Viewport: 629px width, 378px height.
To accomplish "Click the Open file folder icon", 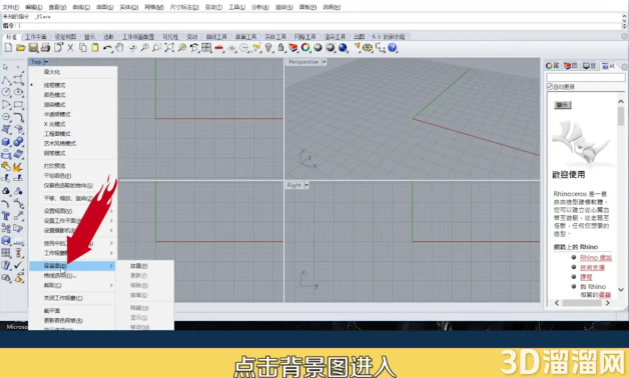I will click(20, 48).
